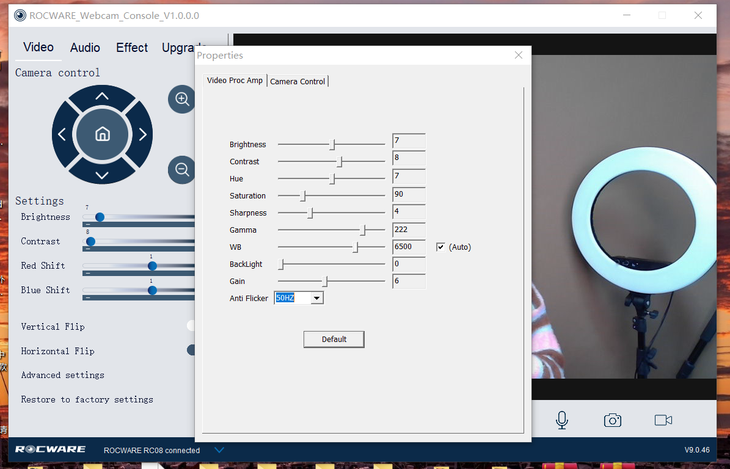Click the microphone icon
This screenshot has width=730, height=469.
tap(563, 420)
